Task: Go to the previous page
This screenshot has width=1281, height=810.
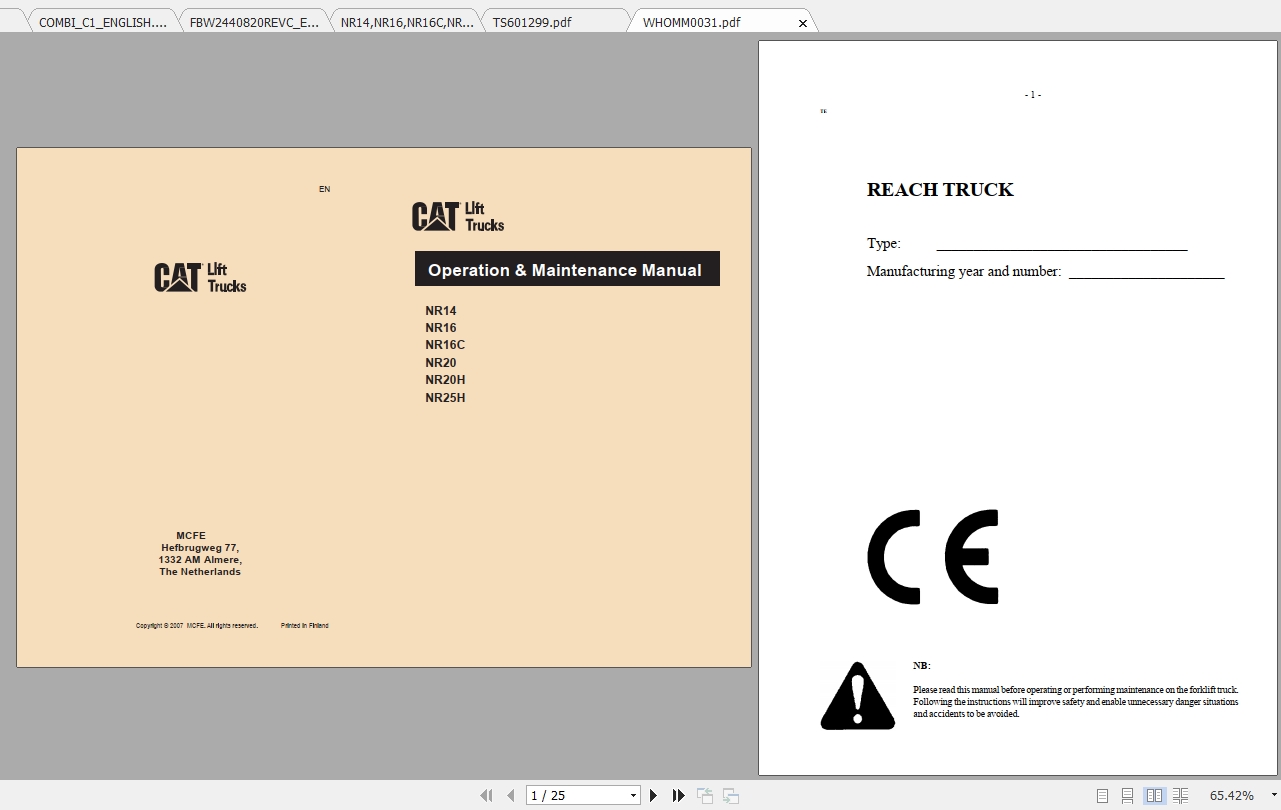Action: pos(511,796)
